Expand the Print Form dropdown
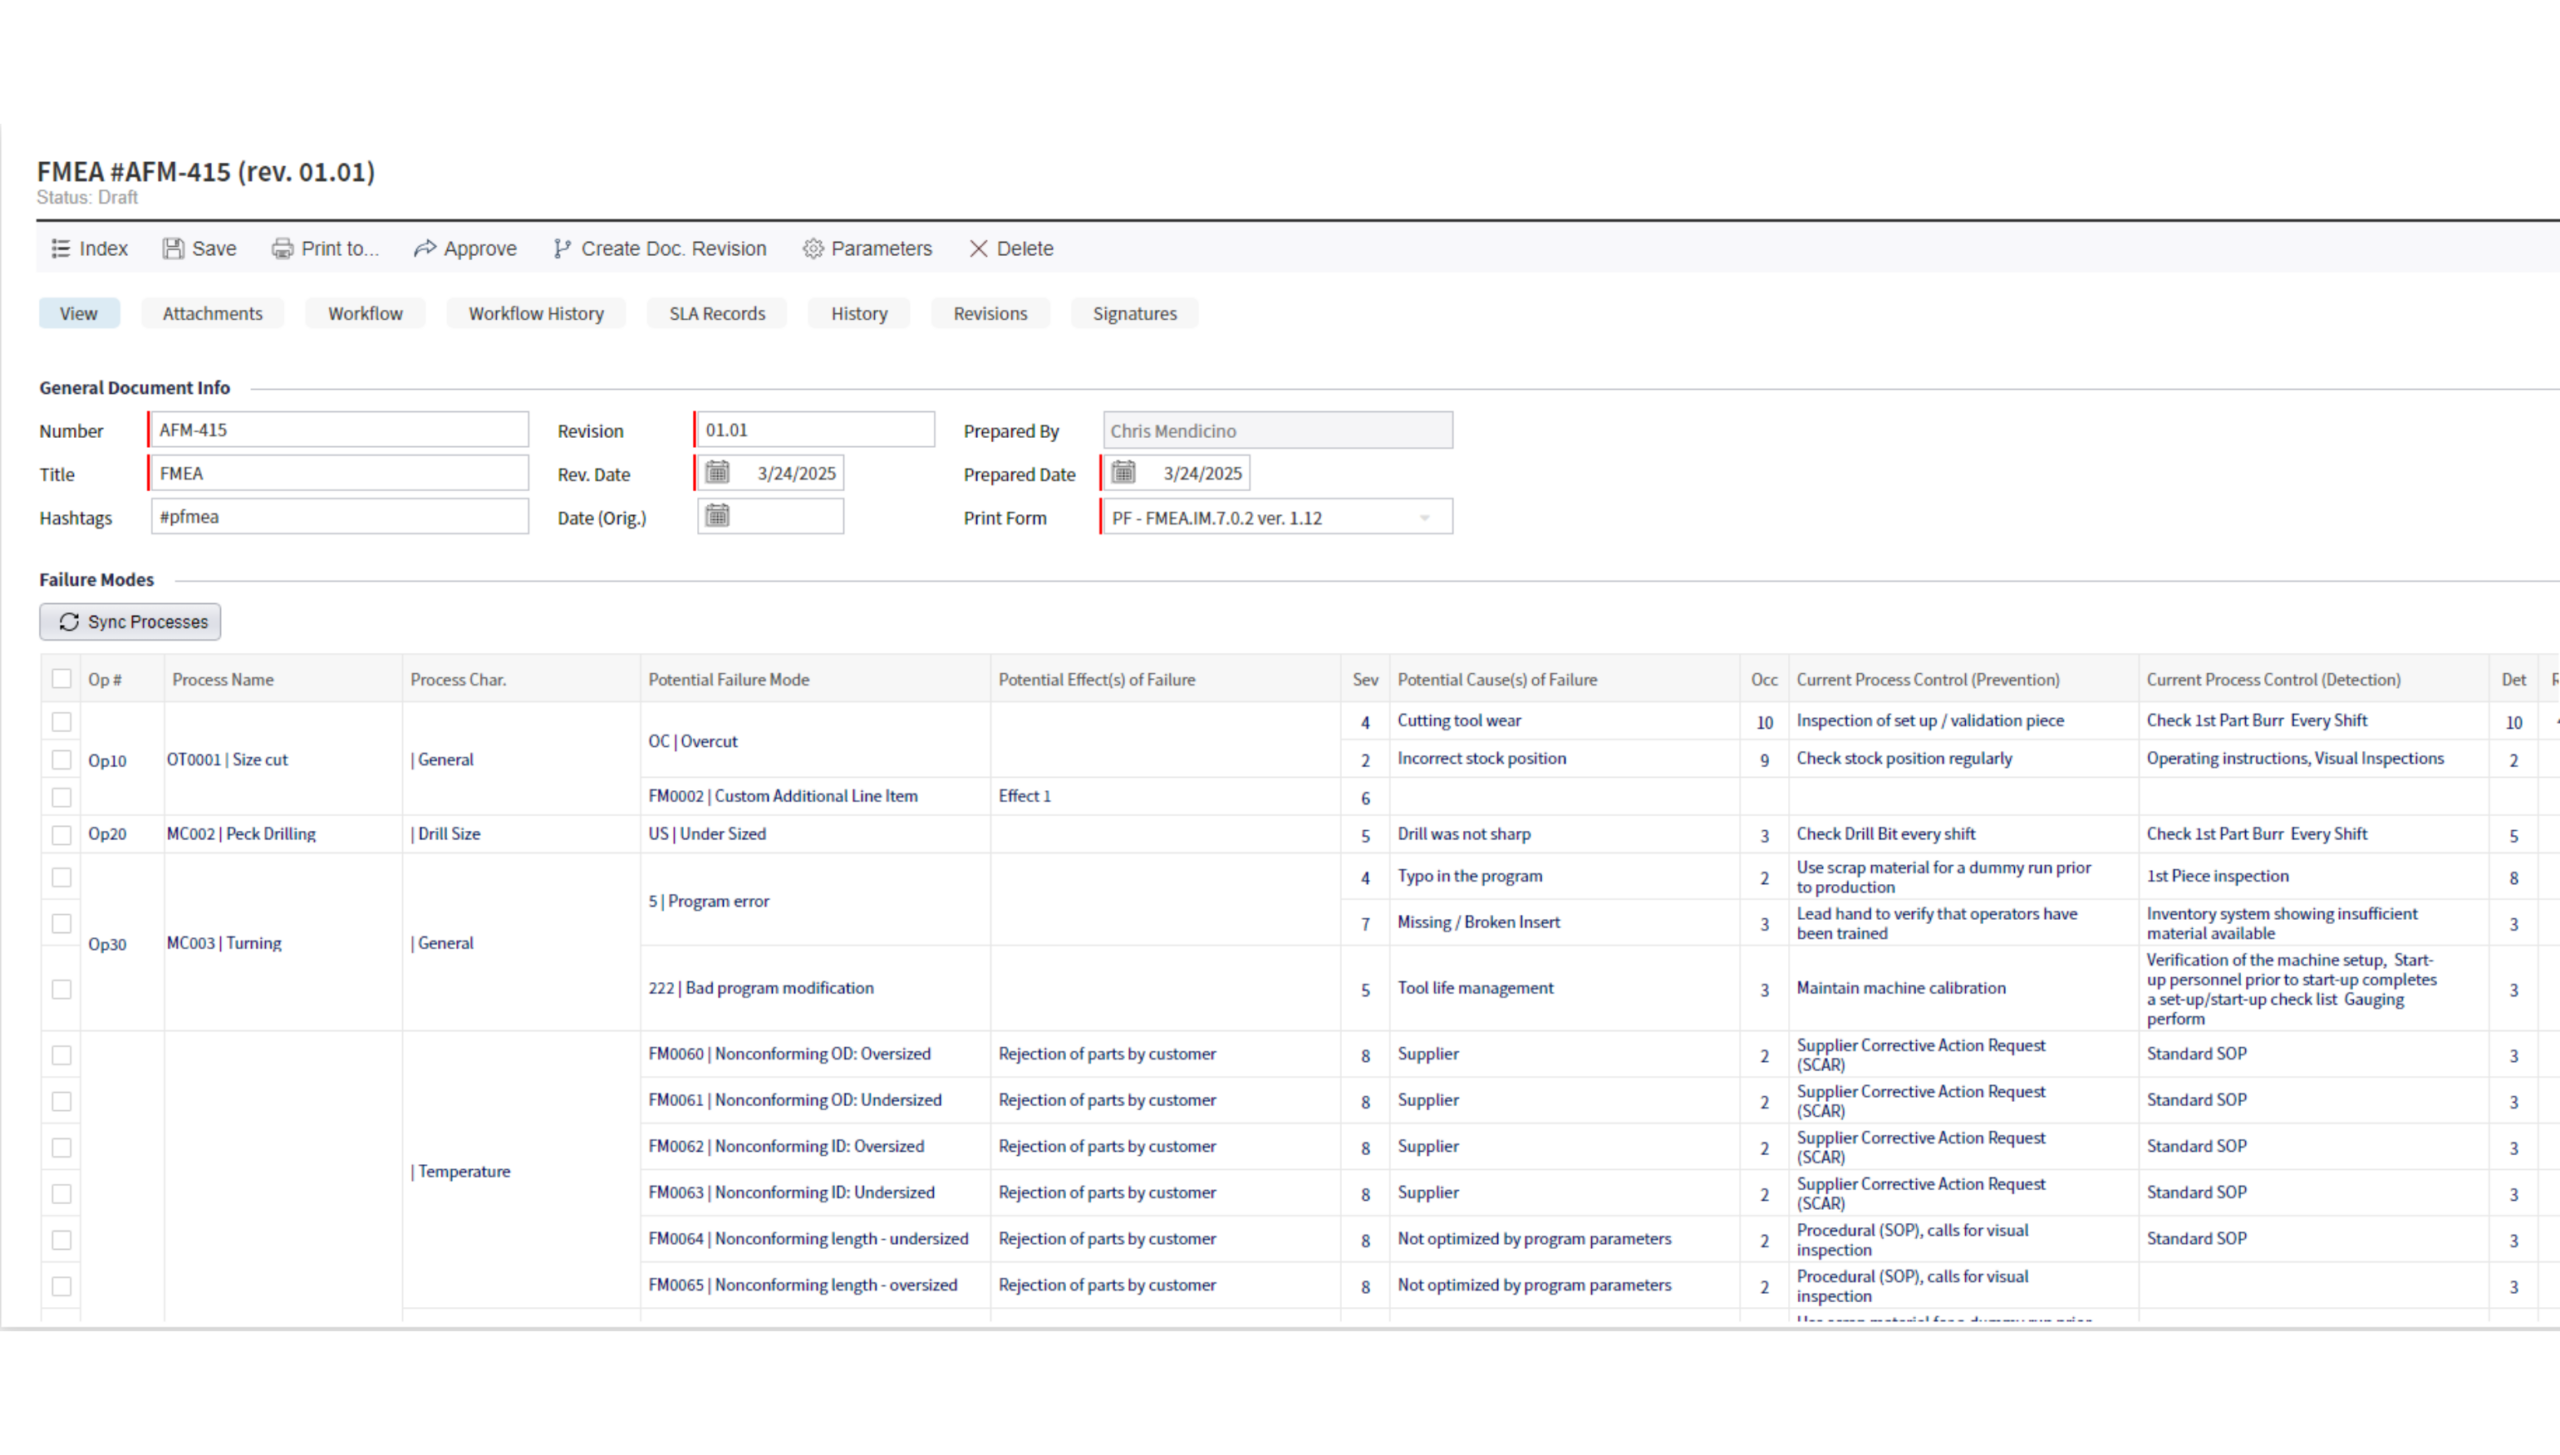Image resolution: width=2560 pixels, height=1455 pixels. pos(1425,518)
